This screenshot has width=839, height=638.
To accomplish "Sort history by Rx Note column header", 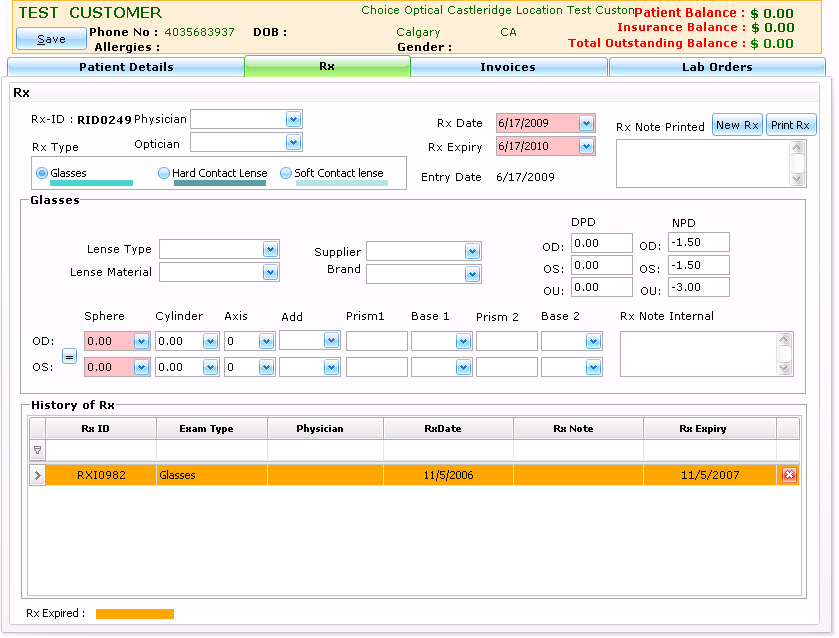I will [x=578, y=429].
